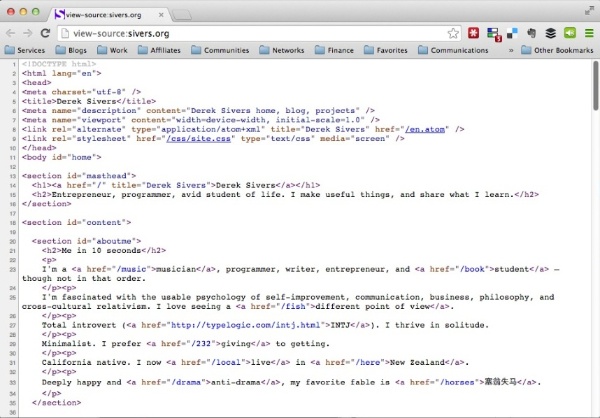This screenshot has width=600, height=418.
Task: Open the extension icon with red badge
Action: (494, 34)
